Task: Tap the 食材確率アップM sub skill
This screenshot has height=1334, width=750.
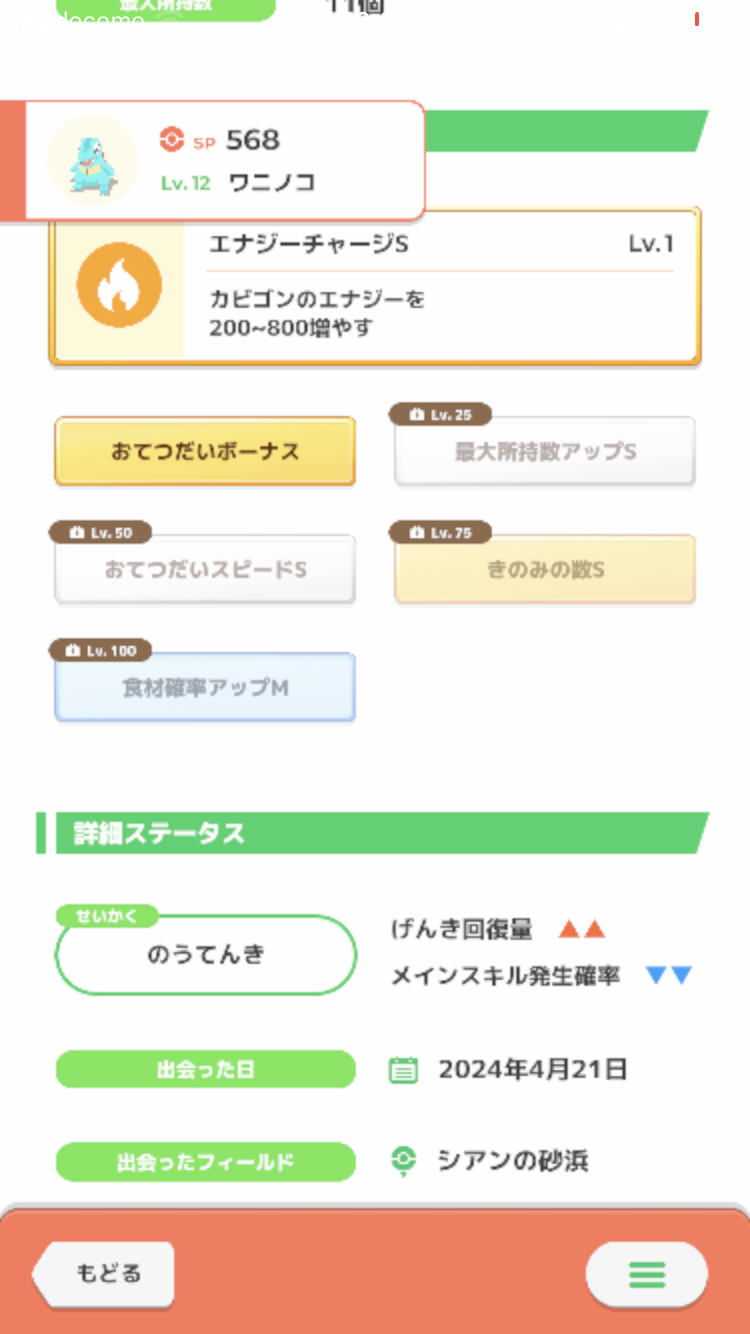Action: point(205,688)
